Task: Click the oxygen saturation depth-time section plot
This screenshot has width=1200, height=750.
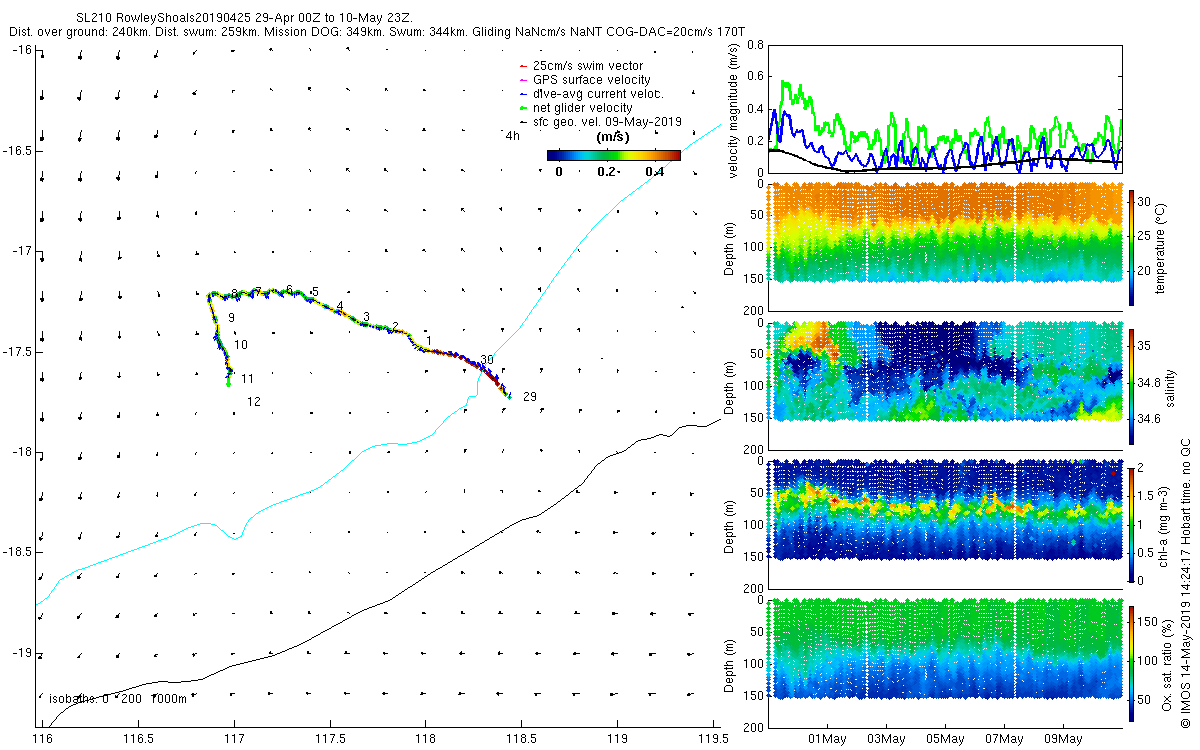Action: (943, 662)
